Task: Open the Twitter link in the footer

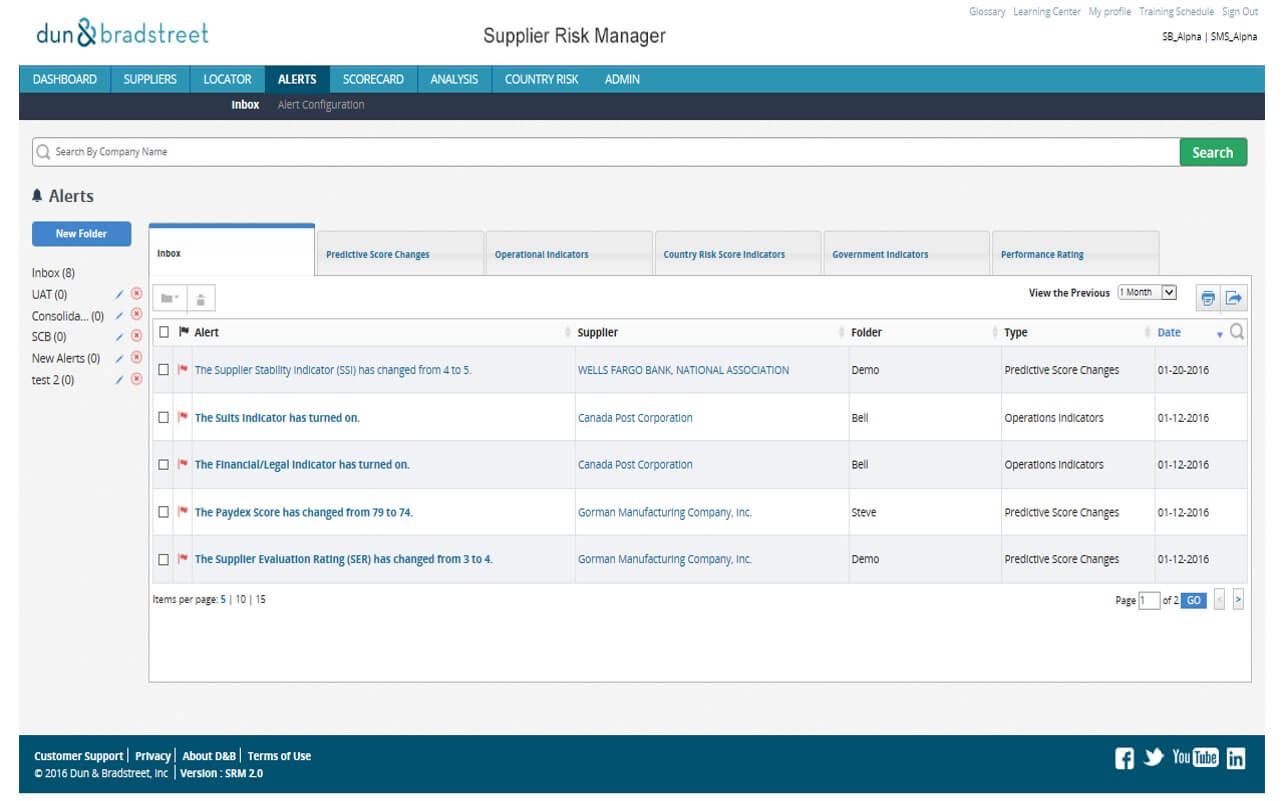Action: point(1154,757)
